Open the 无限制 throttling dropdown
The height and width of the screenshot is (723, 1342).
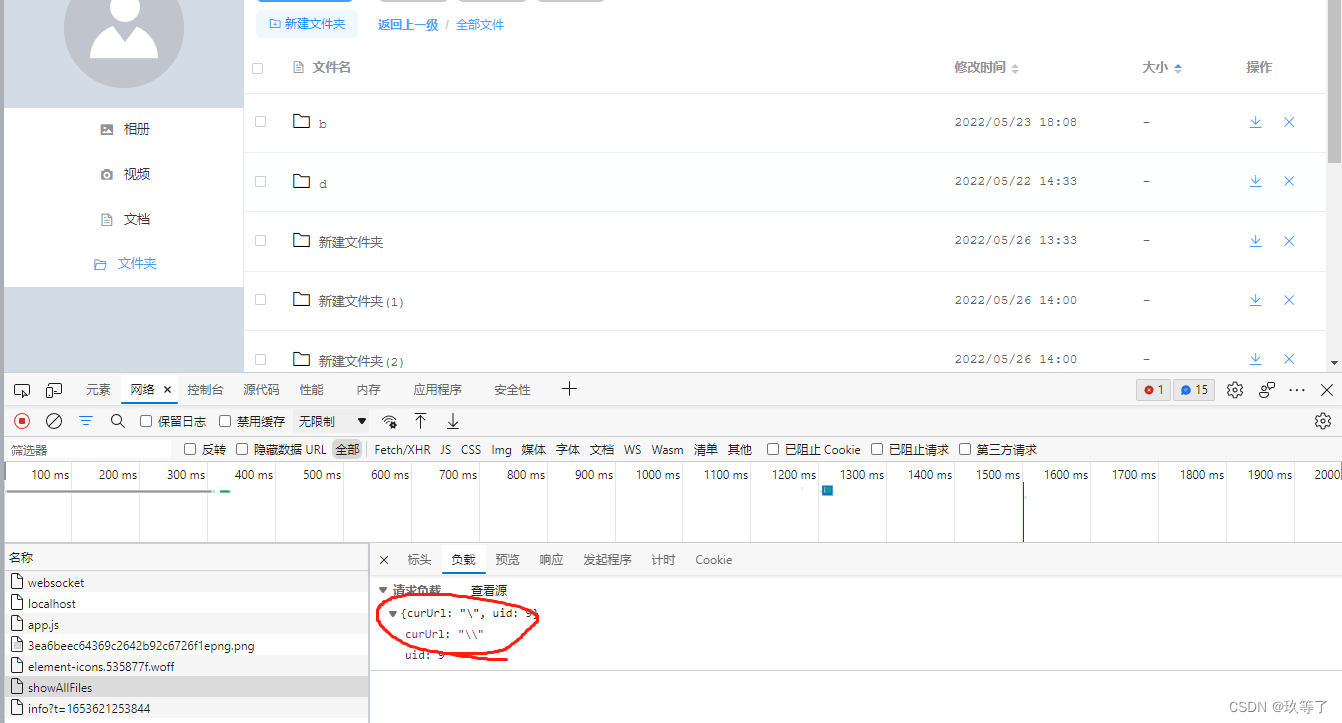click(x=330, y=421)
